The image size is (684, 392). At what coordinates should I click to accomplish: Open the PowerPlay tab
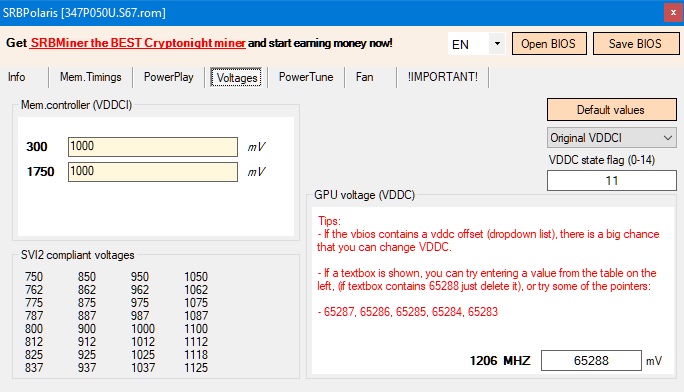pyautogui.click(x=169, y=77)
